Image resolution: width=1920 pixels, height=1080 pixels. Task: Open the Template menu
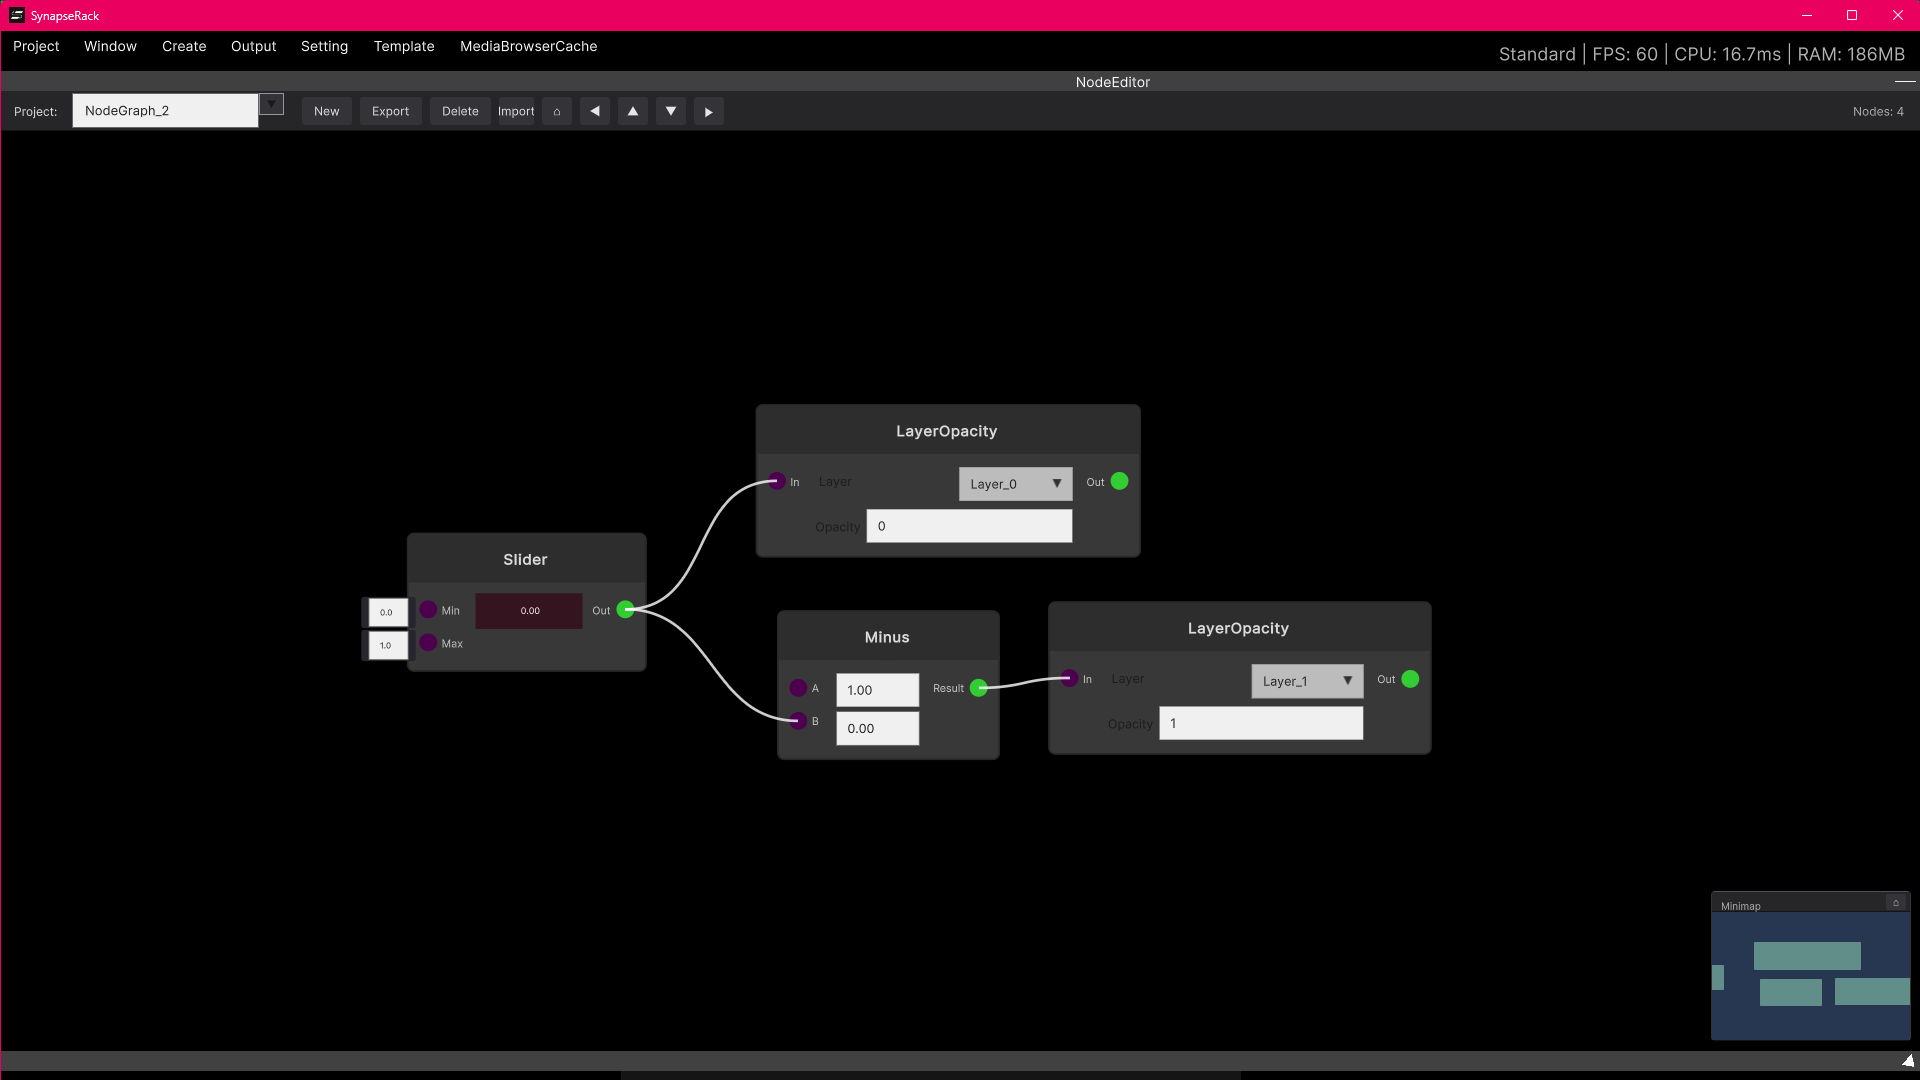coord(404,47)
